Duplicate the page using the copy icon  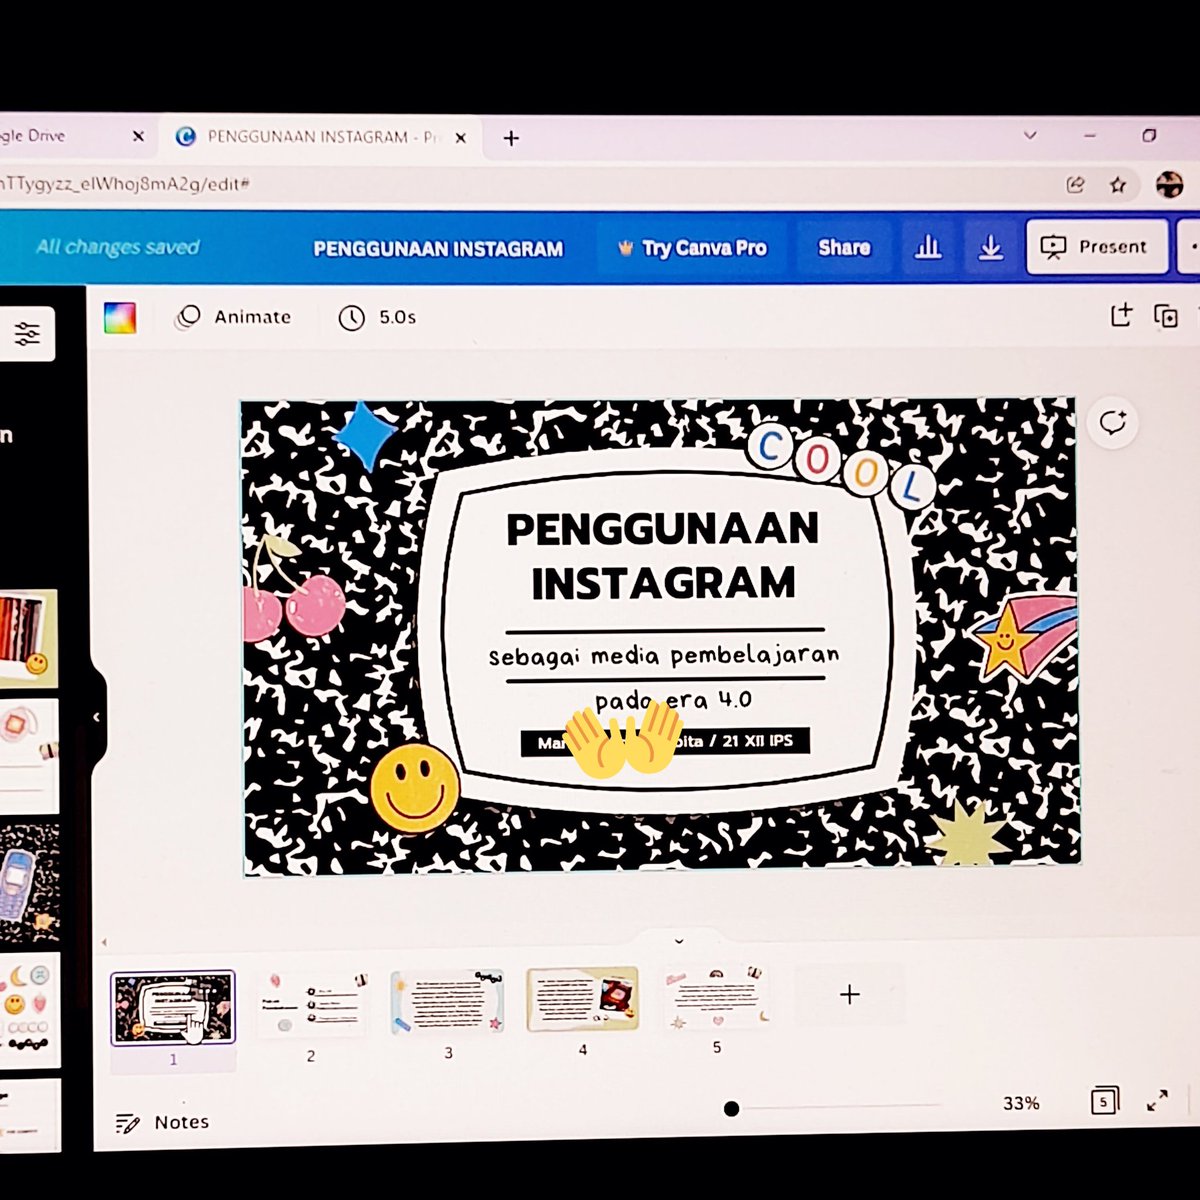point(1166,315)
